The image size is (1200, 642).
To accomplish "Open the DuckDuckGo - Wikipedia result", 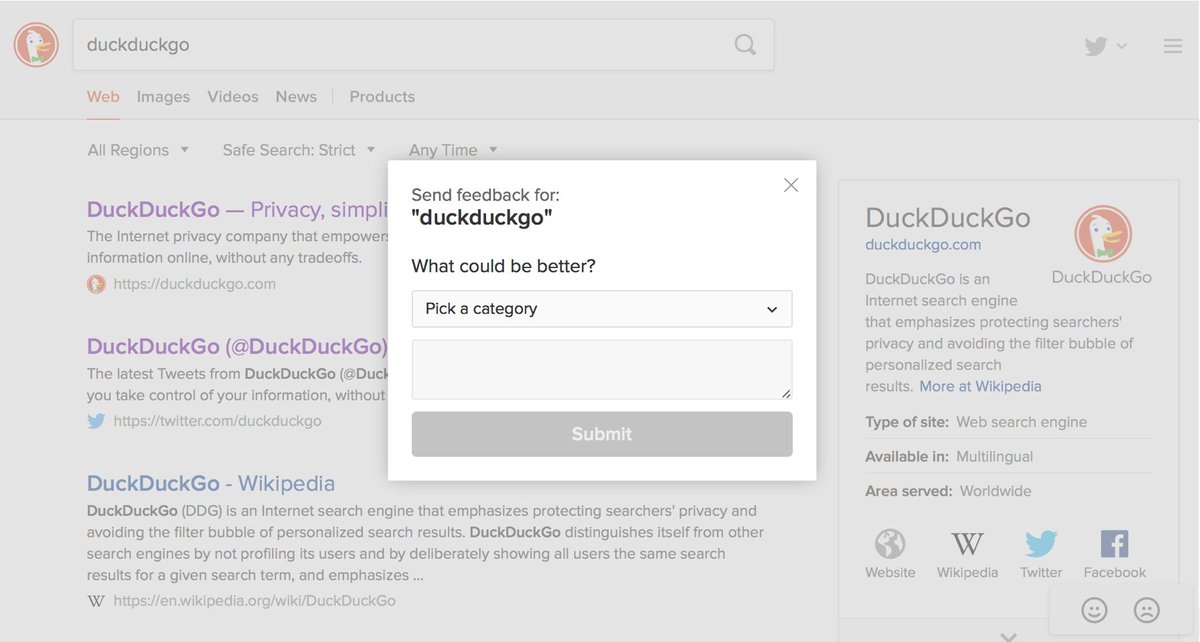I will pyautogui.click(x=211, y=483).
